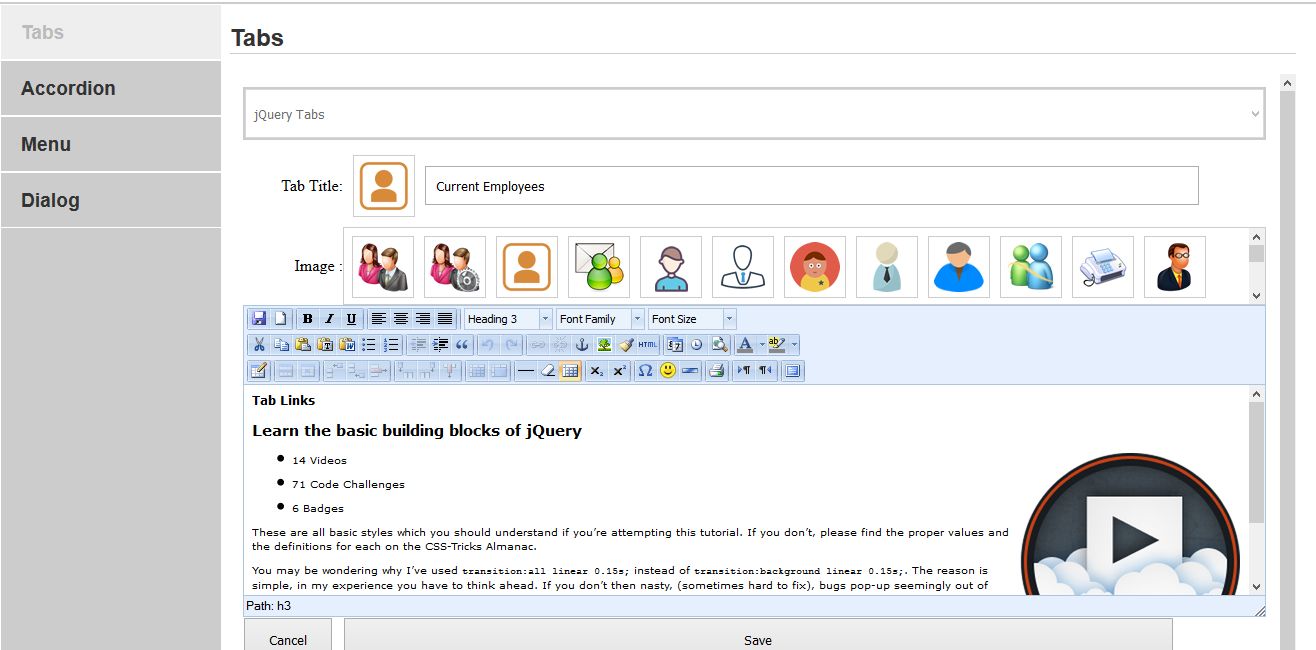Click the Copy icon in editor toolbar
Image resolution: width=1316 pixels, height=650 pixels.
pos(281,345)
